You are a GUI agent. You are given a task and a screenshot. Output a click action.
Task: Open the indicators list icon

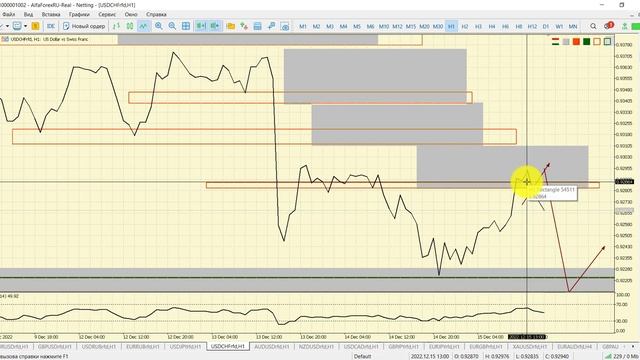click(x=244, y=26)
